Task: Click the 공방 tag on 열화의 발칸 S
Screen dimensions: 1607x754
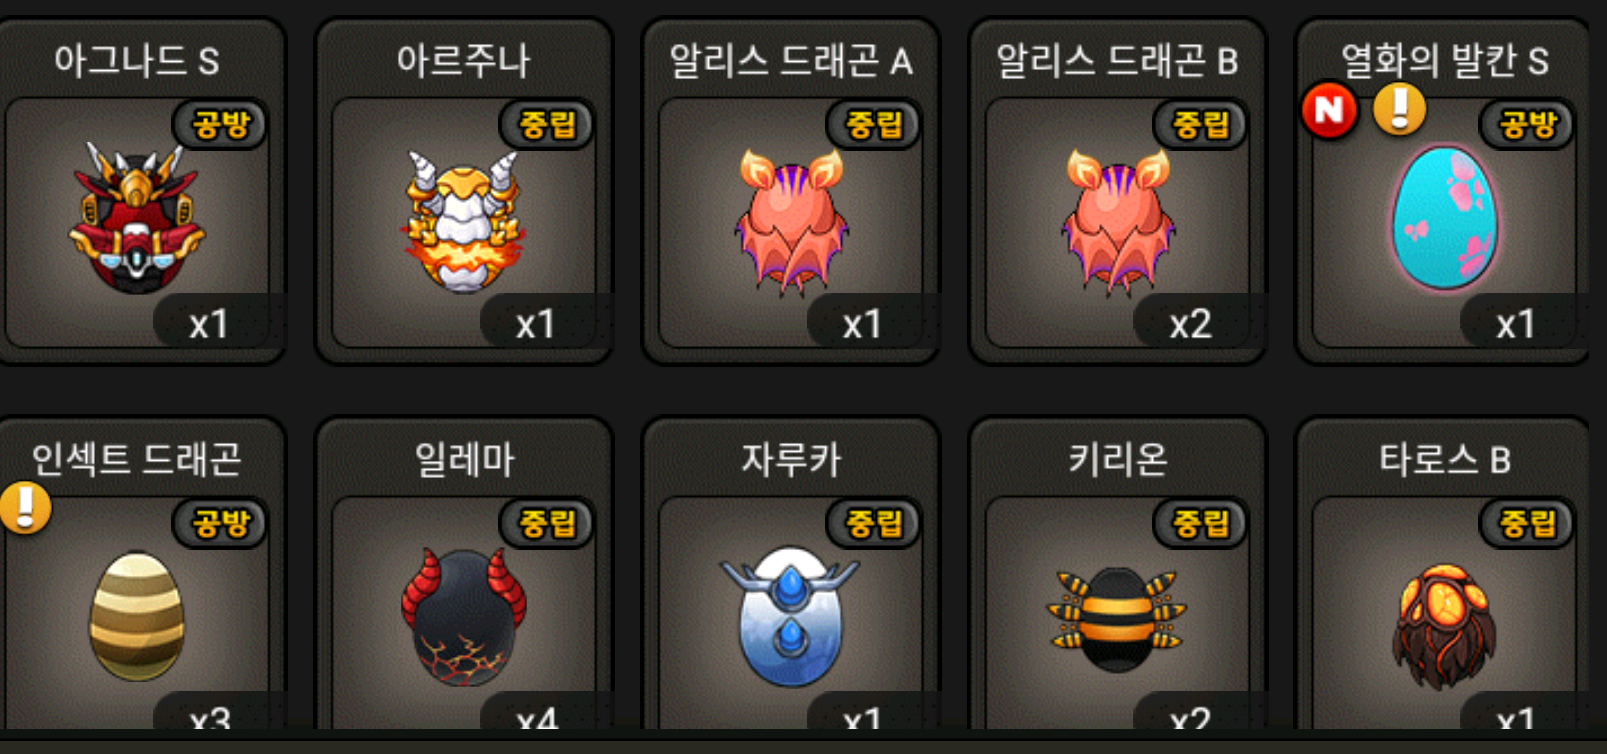Action: [1527, 125]
